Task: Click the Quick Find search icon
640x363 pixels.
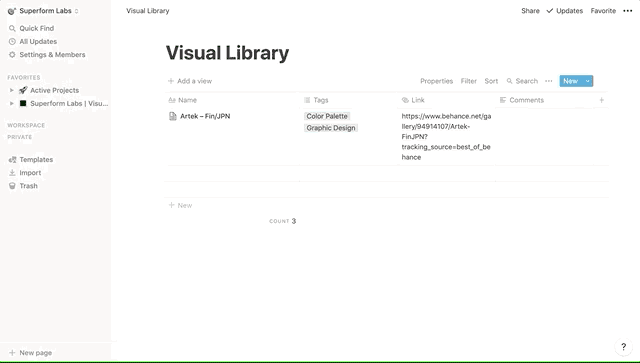Action: pos(12,28)
